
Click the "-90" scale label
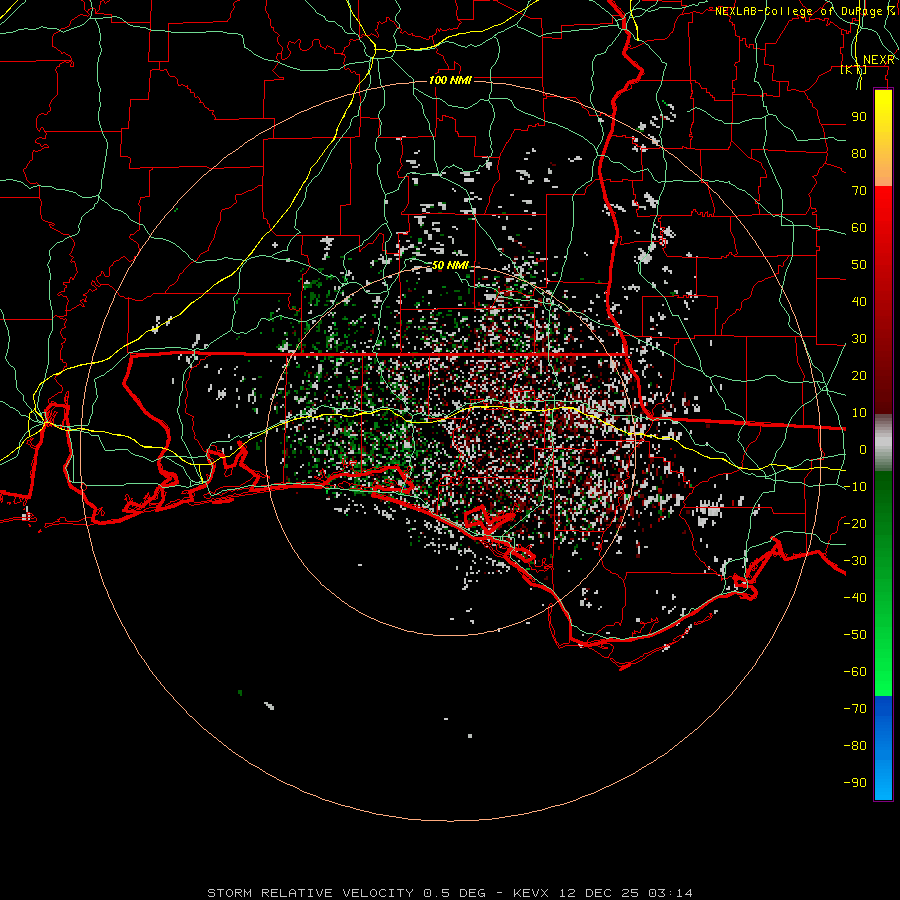(855, 783)
